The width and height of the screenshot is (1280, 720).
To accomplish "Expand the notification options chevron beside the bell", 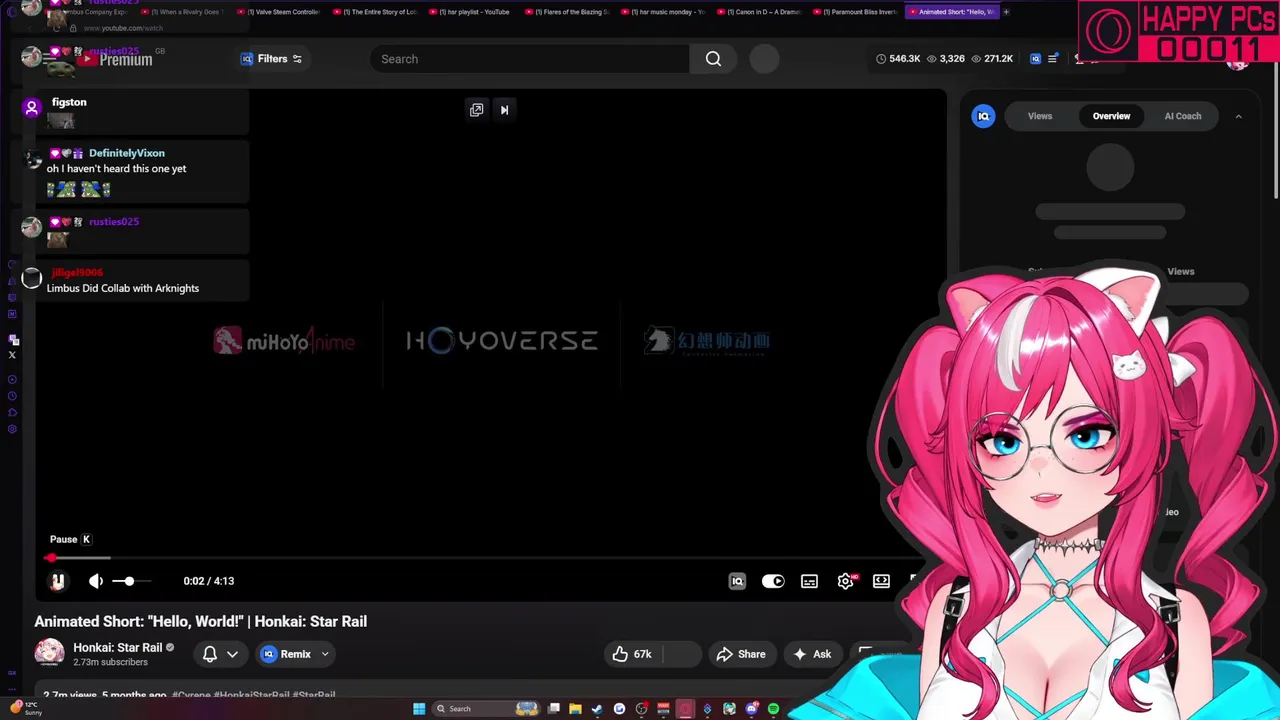I will pos(232,654).
